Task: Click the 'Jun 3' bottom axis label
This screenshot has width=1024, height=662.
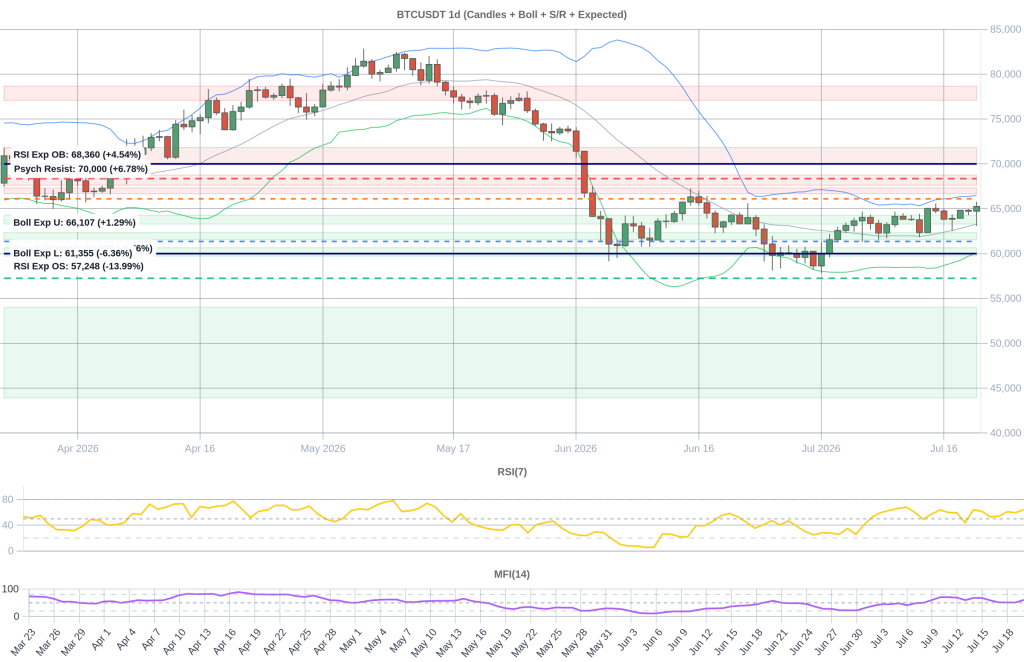Action: point(626,639)
